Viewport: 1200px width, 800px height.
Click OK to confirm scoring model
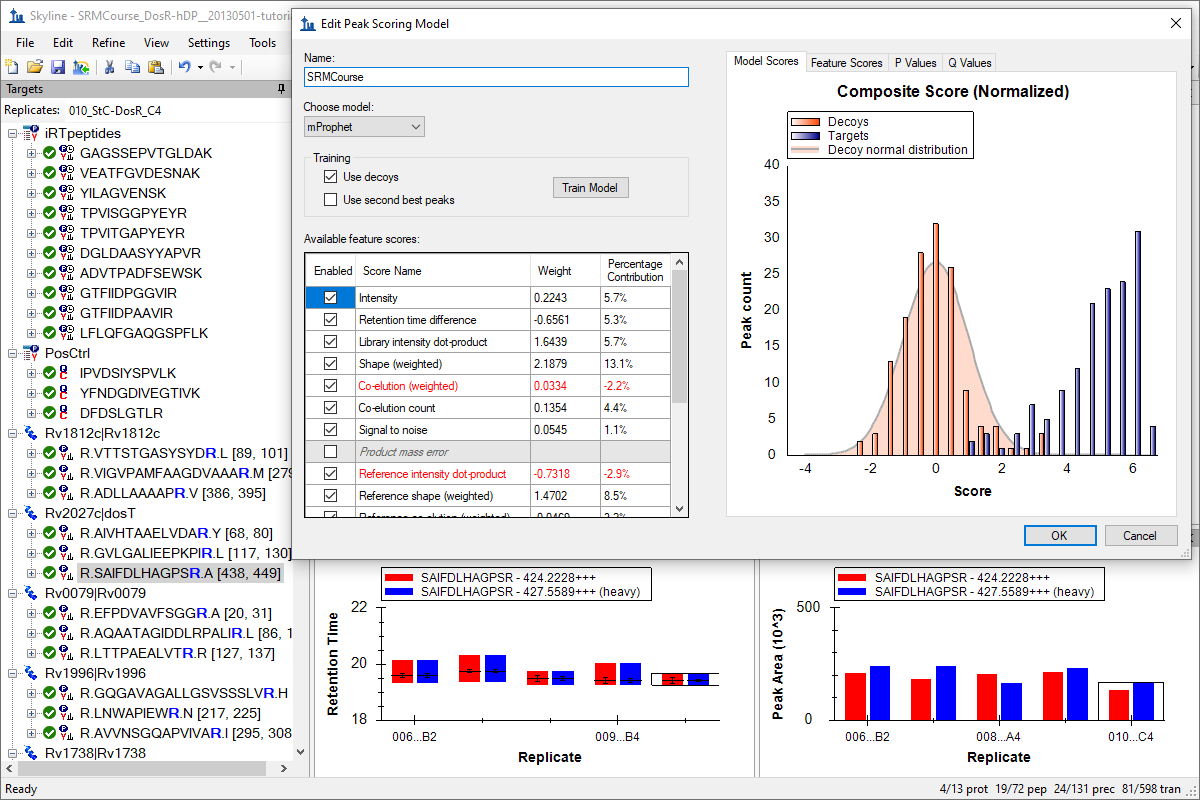point(1059,535)
